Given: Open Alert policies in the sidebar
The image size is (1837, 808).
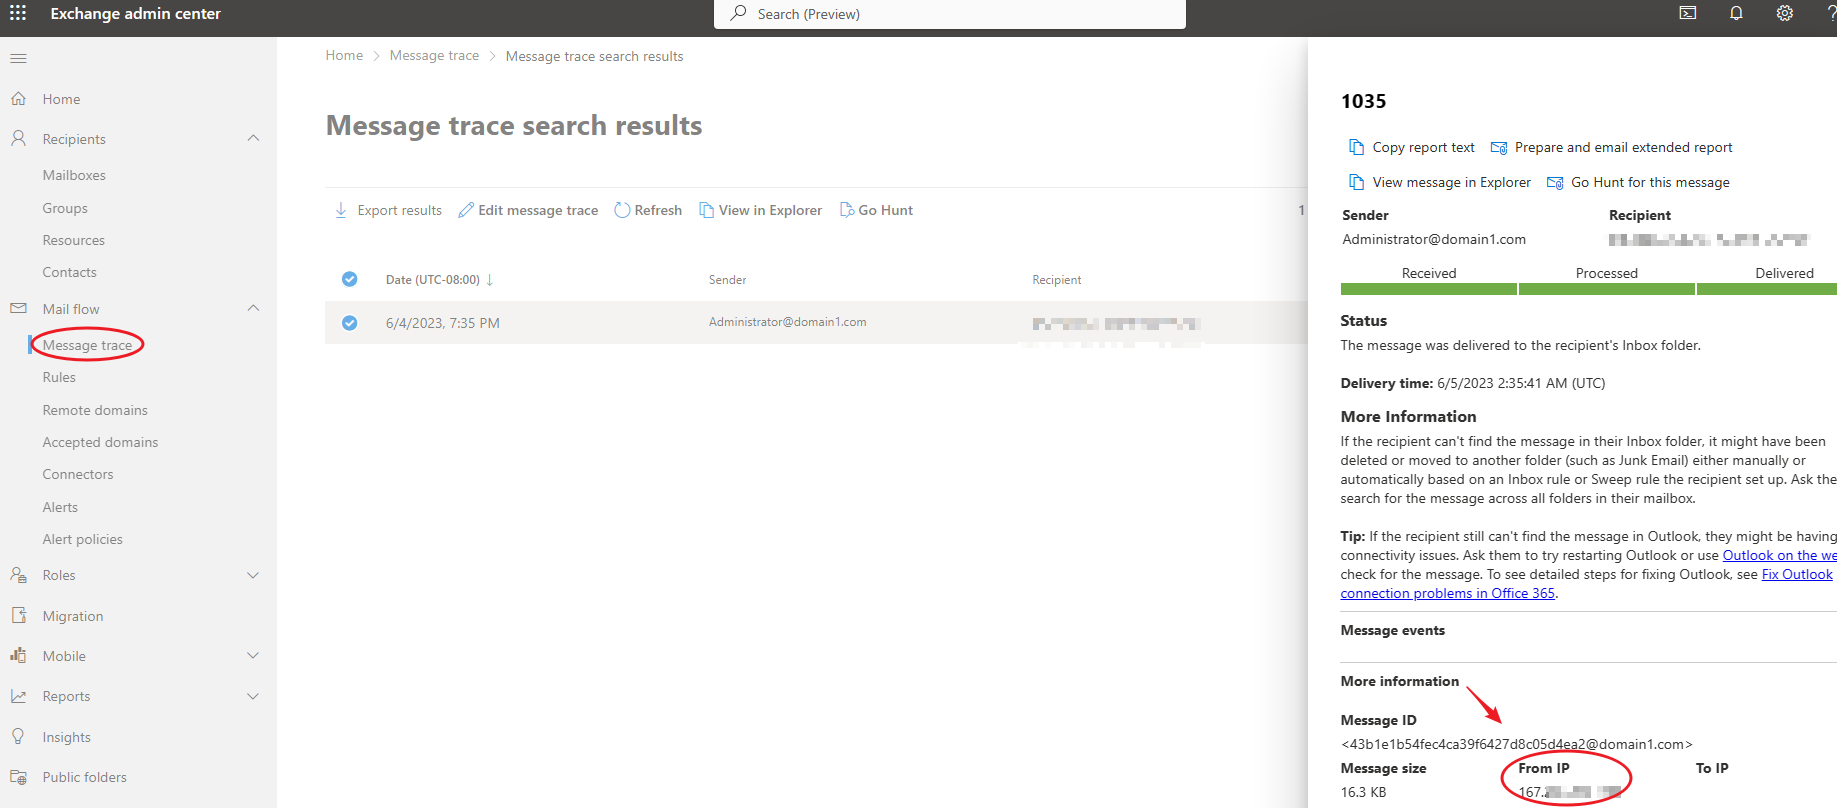Looking at the screenshot, I should click(83, 539).
